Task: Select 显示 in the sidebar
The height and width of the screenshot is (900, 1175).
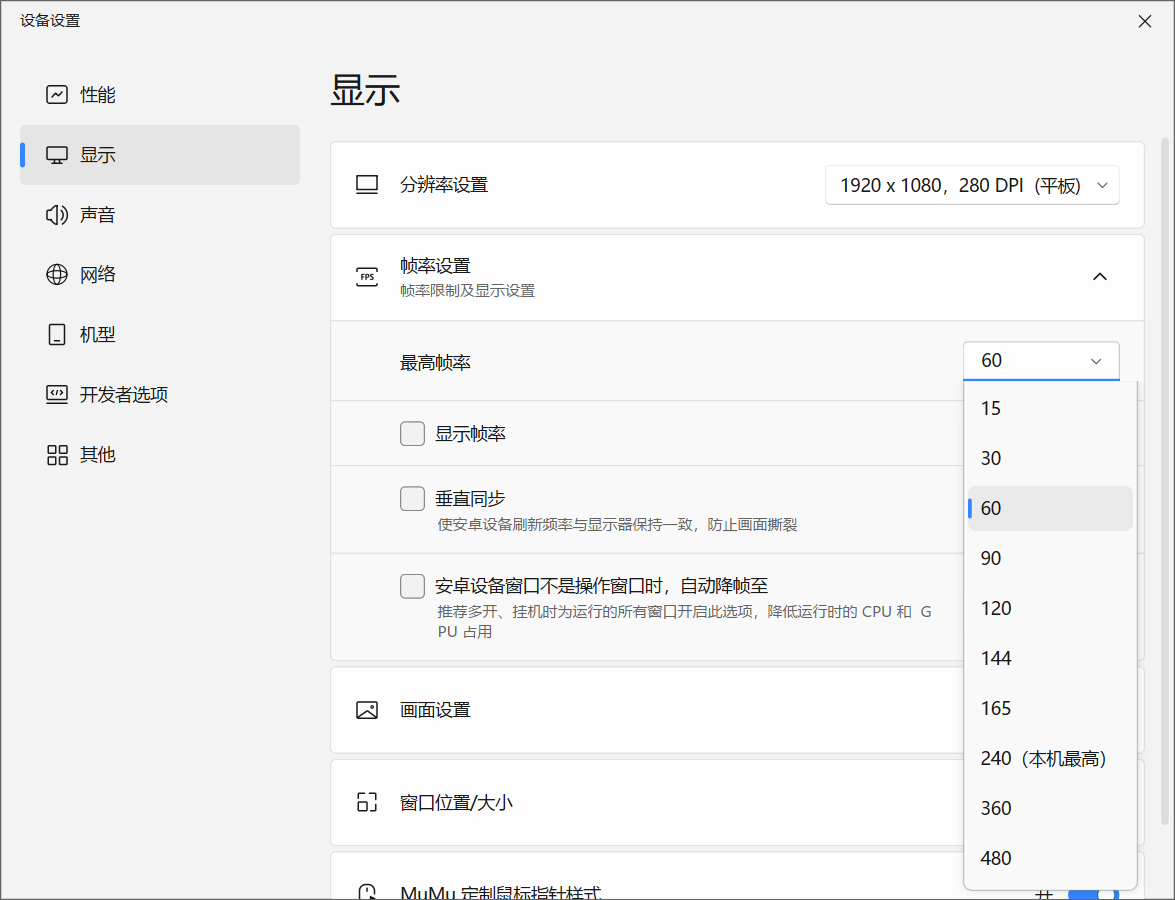Action: pyautogui.click(x=160, y=154)
